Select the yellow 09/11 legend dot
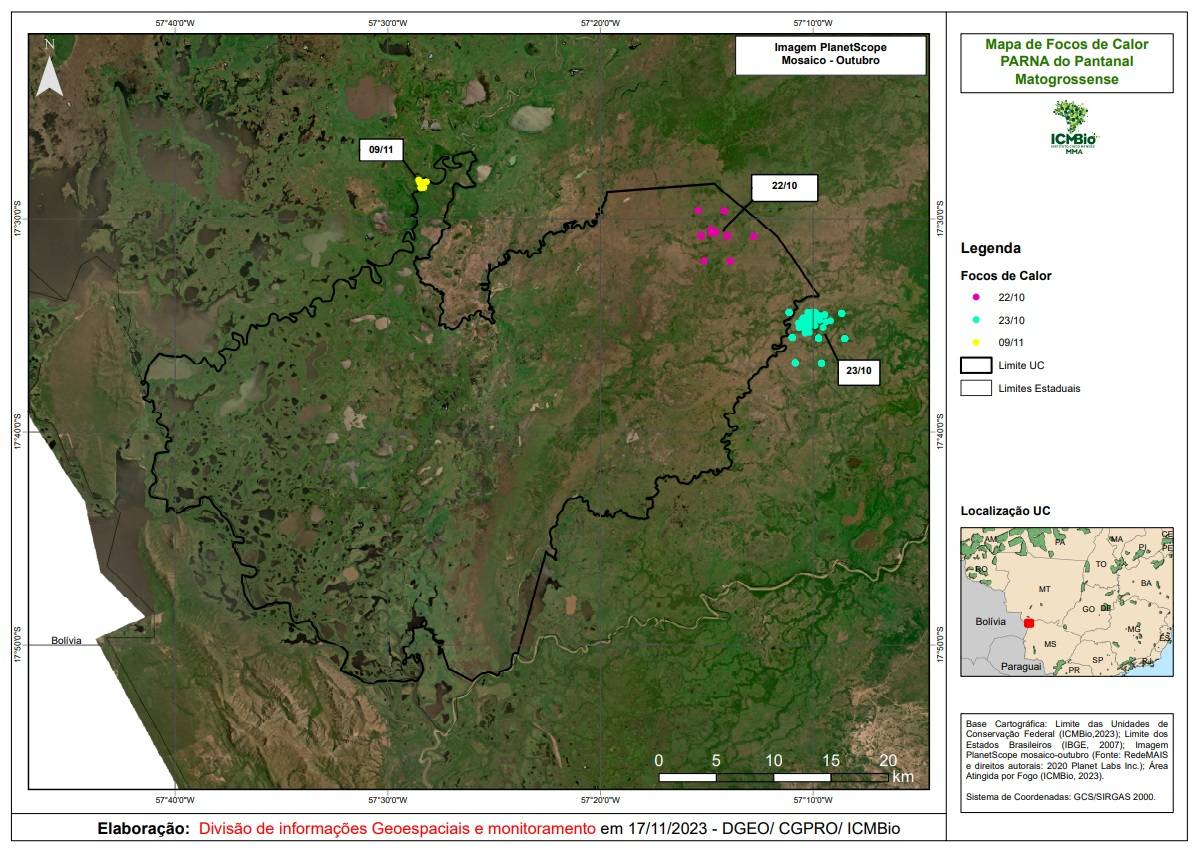The width and height of the screenshot is (1197, 851). [976, 342]
